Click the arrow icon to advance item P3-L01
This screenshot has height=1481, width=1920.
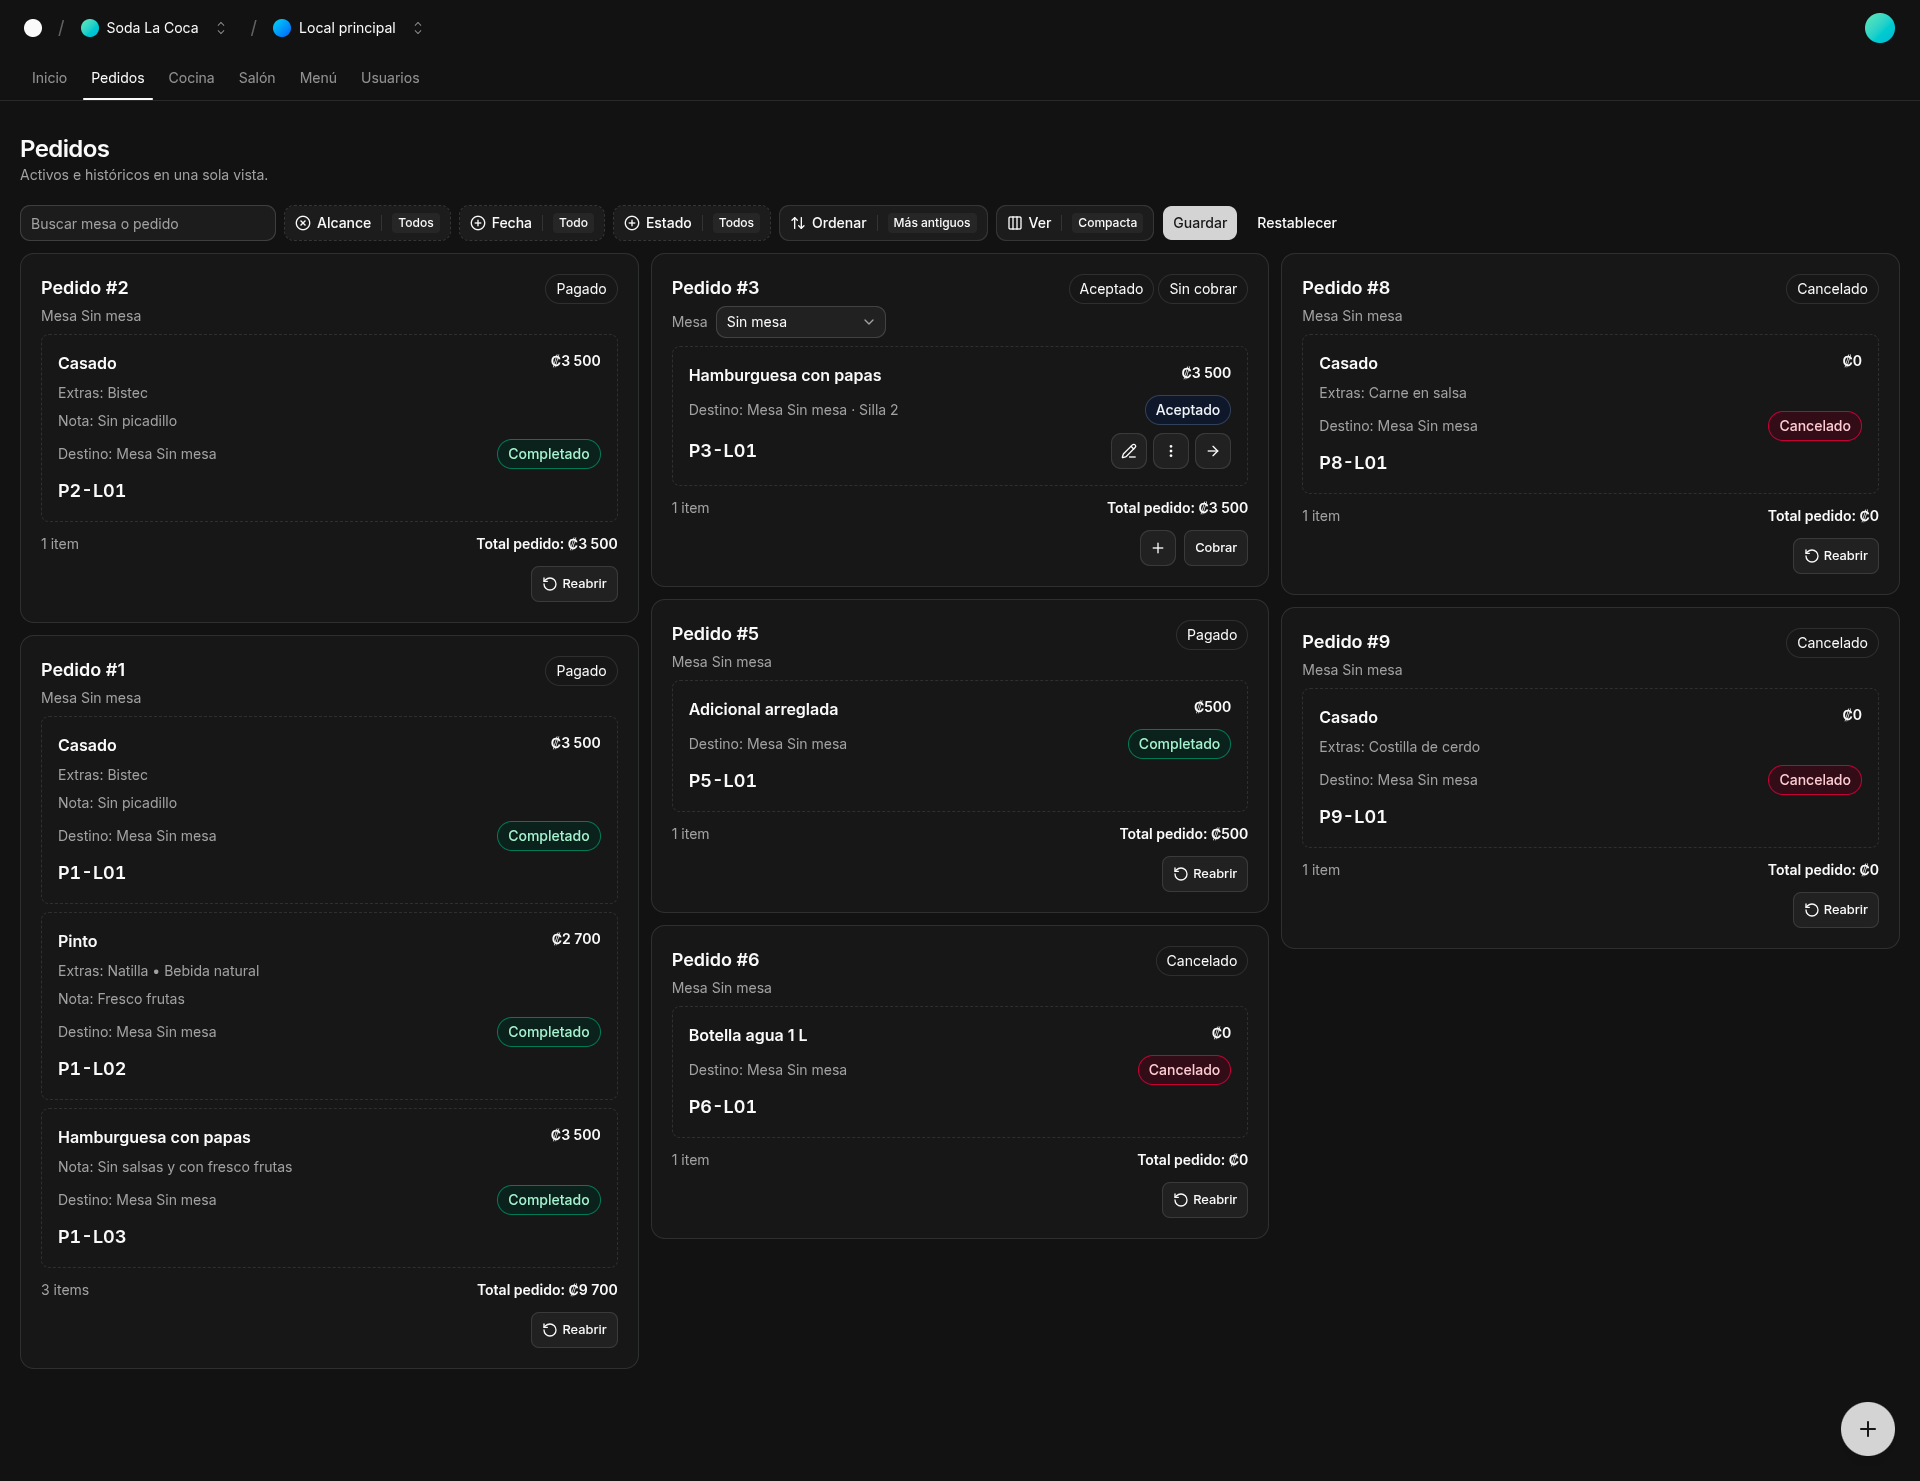1212,451
